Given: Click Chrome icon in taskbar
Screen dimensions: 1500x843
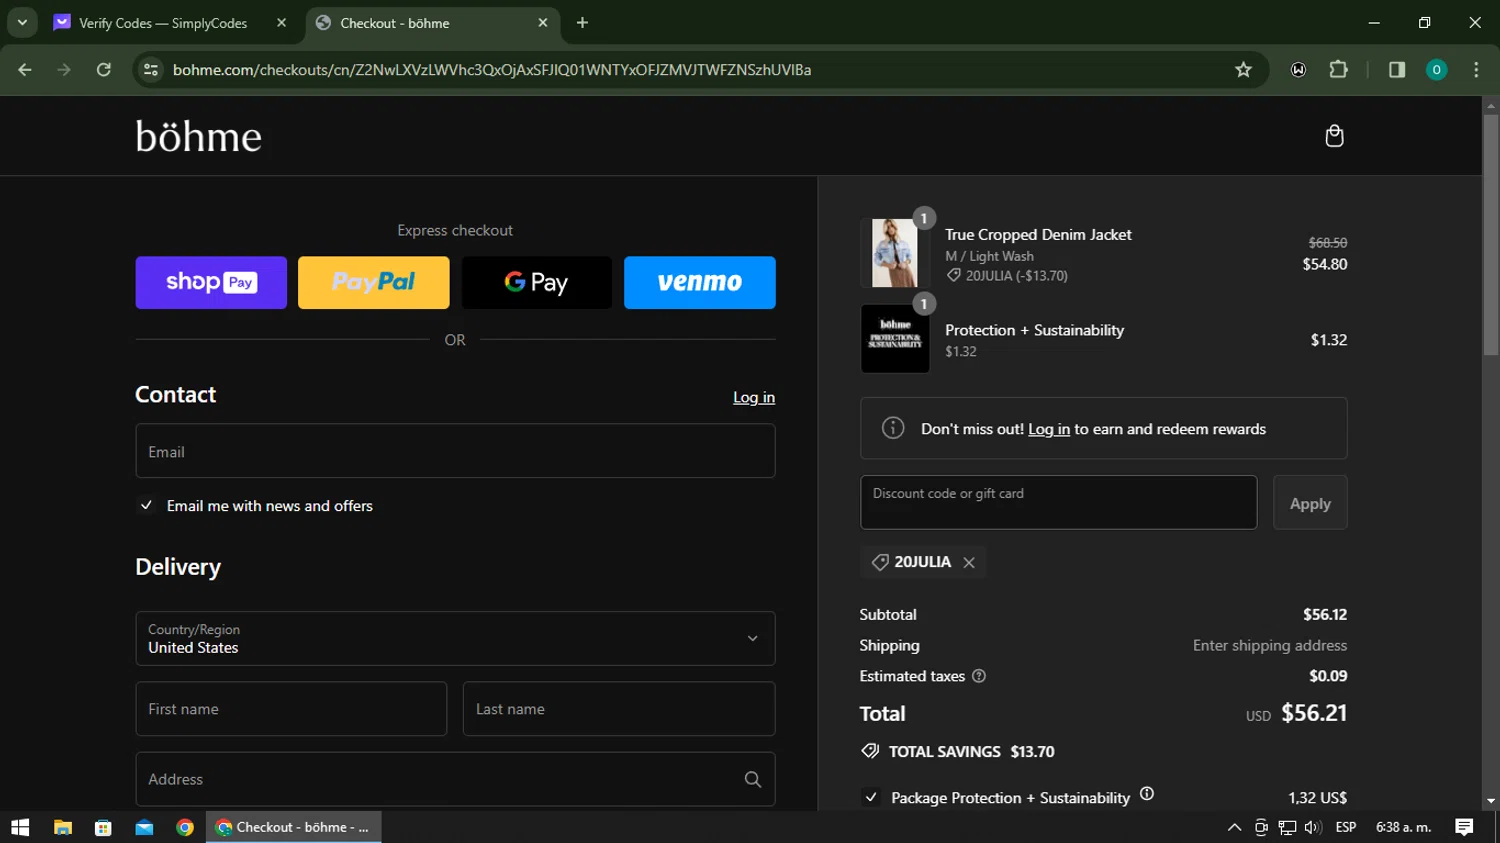Looking at the screenshot, I should pos(185,827).
